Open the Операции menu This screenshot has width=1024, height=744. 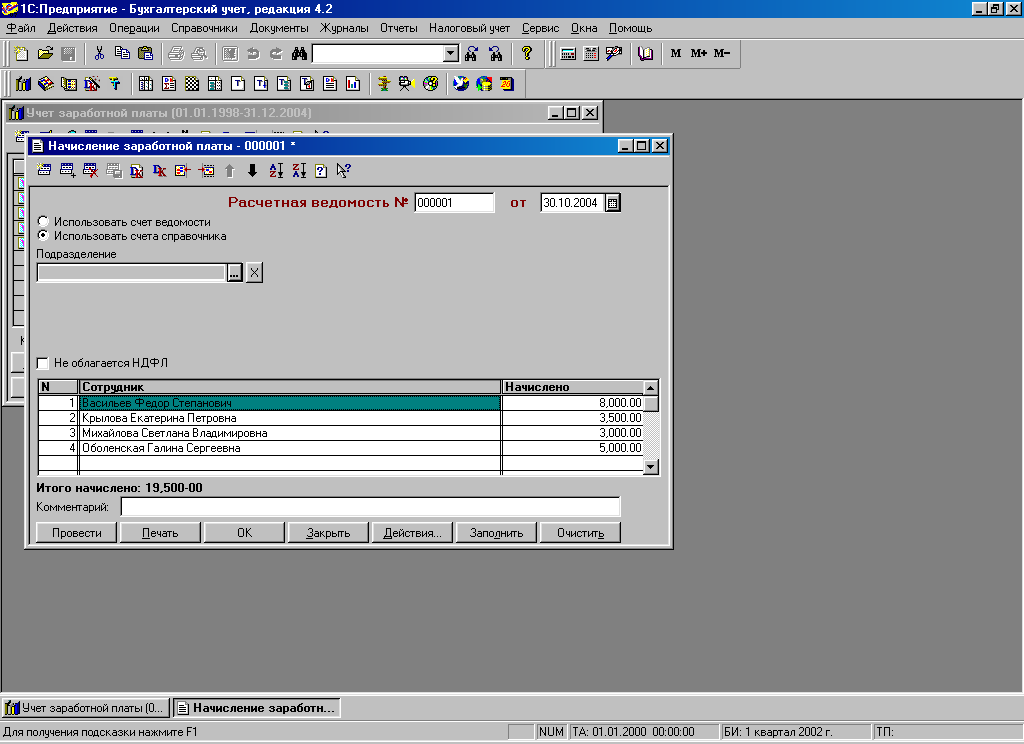134,28
